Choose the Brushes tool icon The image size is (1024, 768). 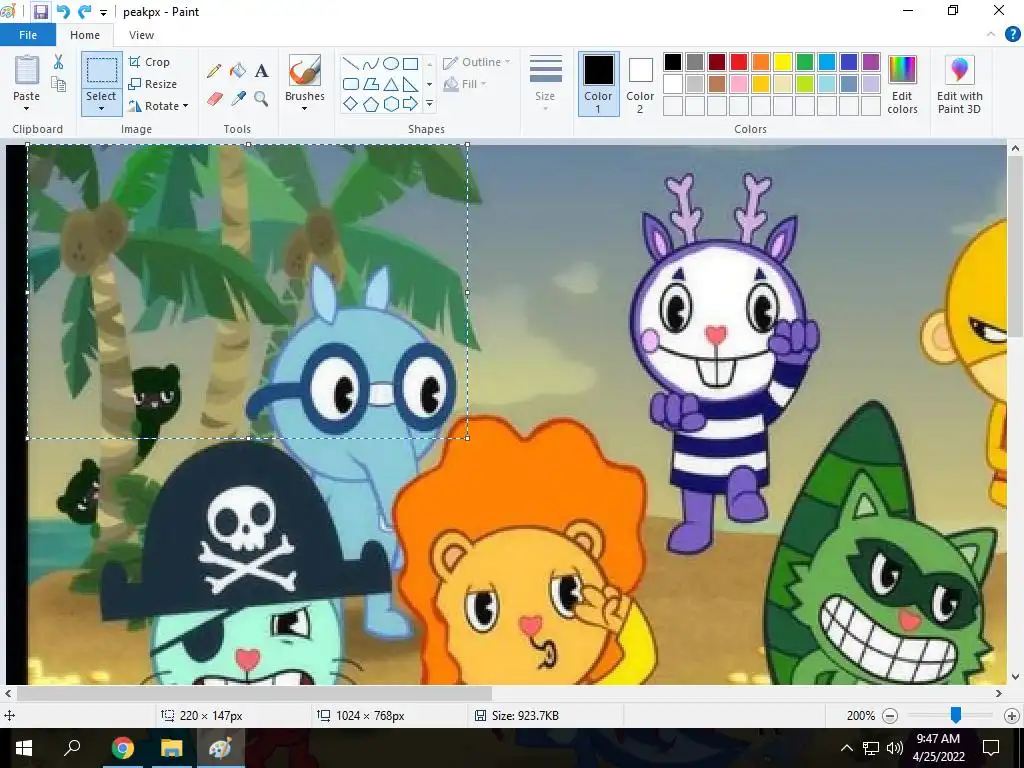point(304,70)
